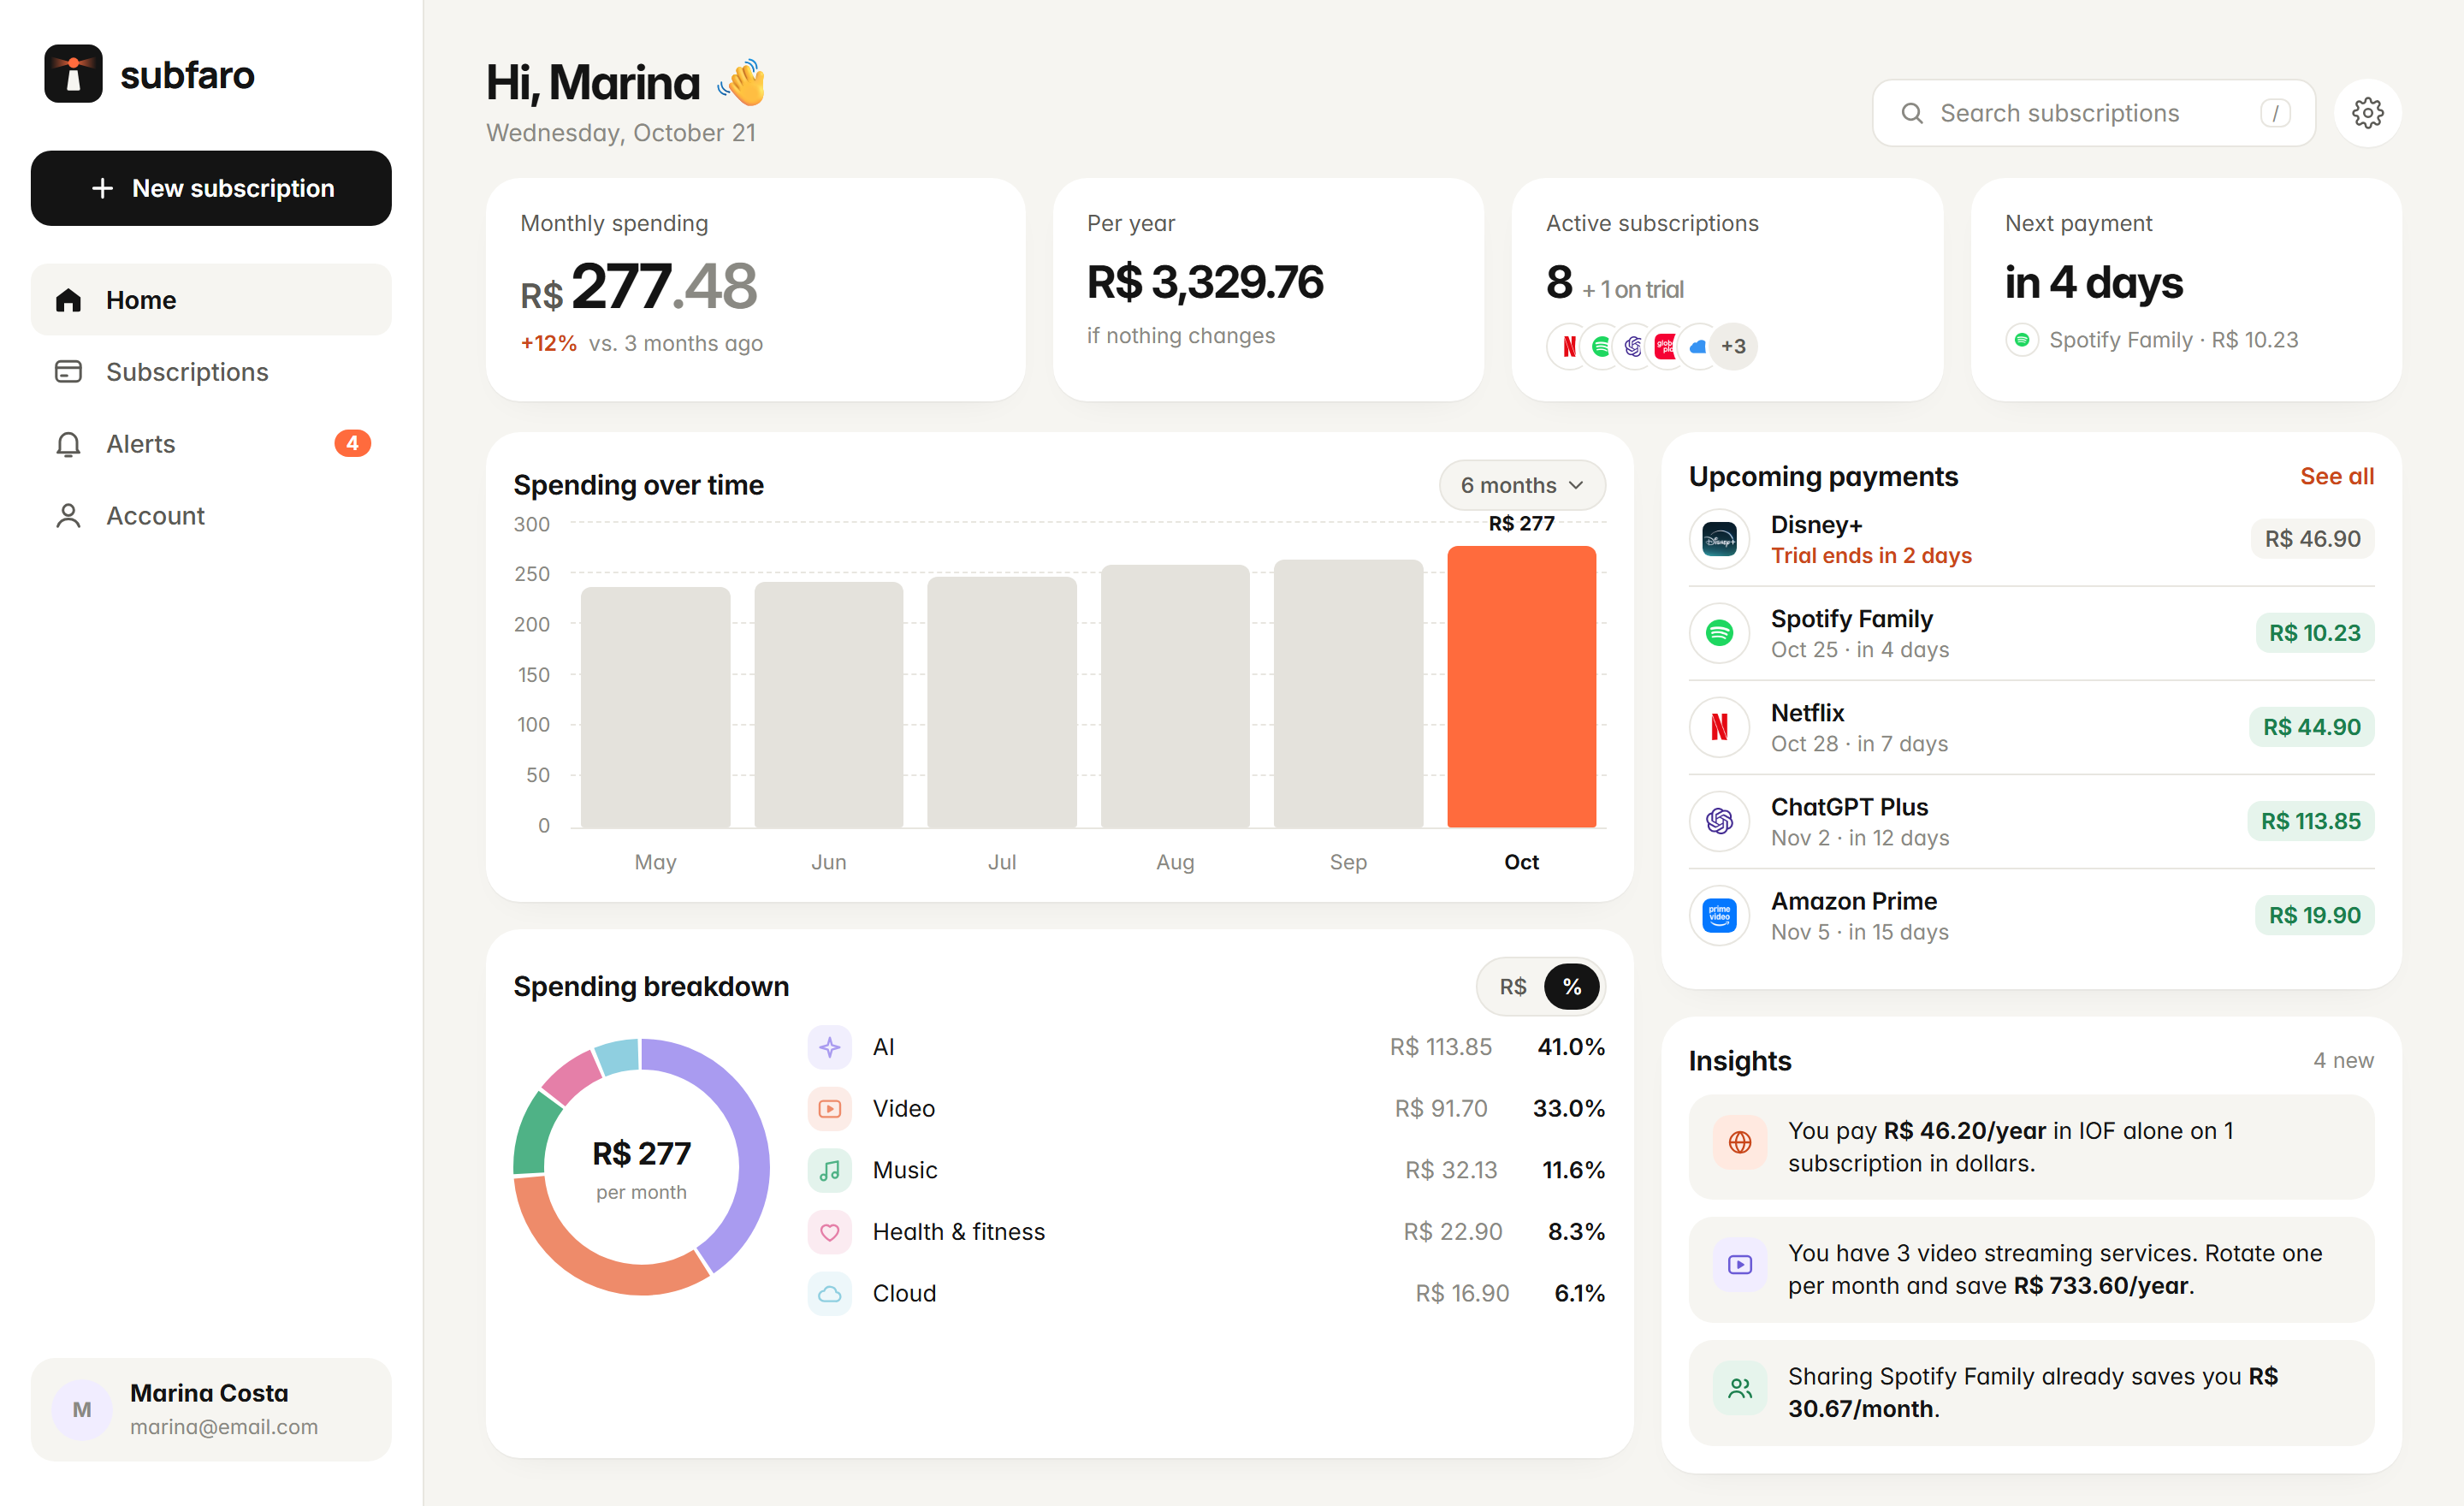Open Account in sidebar
Image resolution: width=2464 pixels, height=1506 pixels.
[211, 515]
